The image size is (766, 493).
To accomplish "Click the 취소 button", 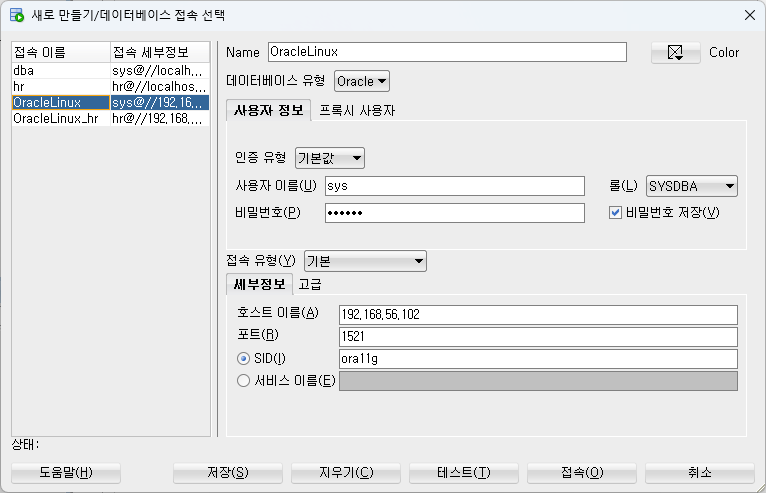I will pyautogui.click(x=700, y=472).
